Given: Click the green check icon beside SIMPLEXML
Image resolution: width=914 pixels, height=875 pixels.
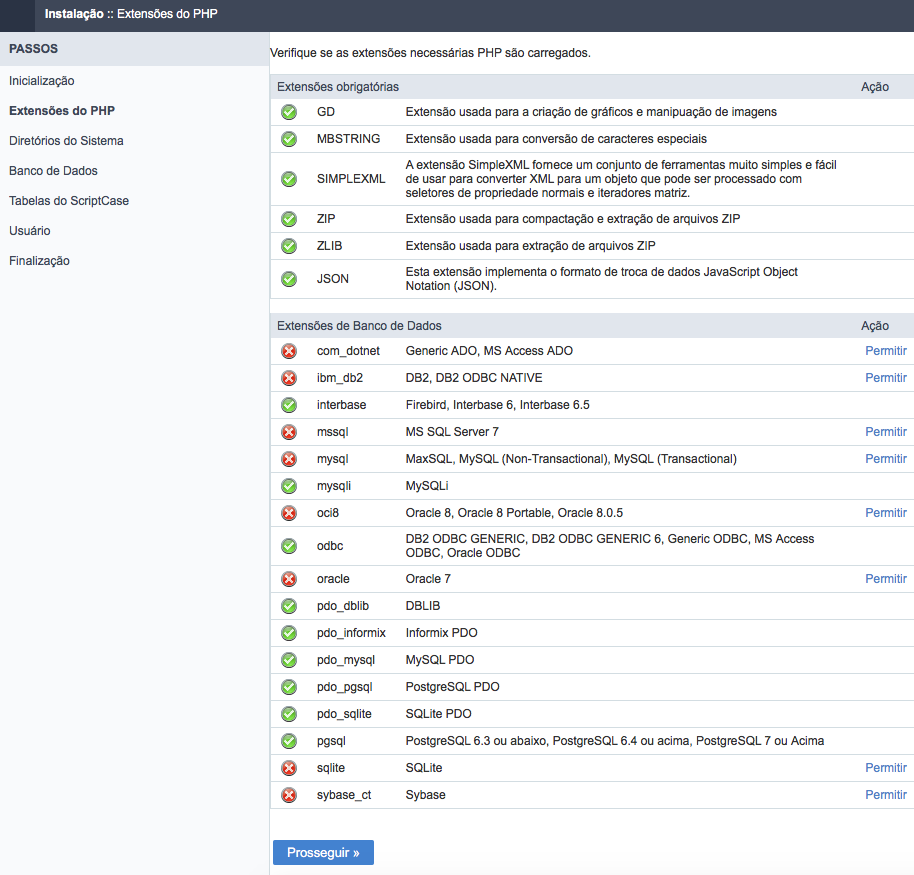Looking at the screenshot, I should point(289,179).
